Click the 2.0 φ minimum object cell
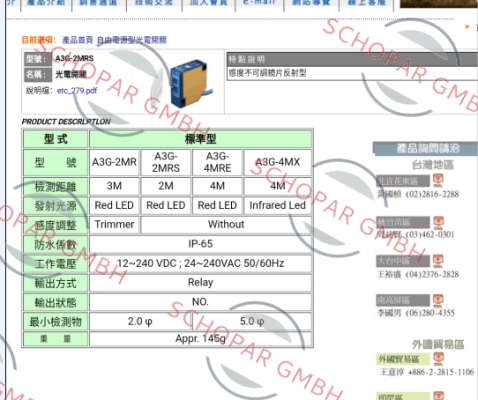Viewport: 478px width, 400px height. 140,321
